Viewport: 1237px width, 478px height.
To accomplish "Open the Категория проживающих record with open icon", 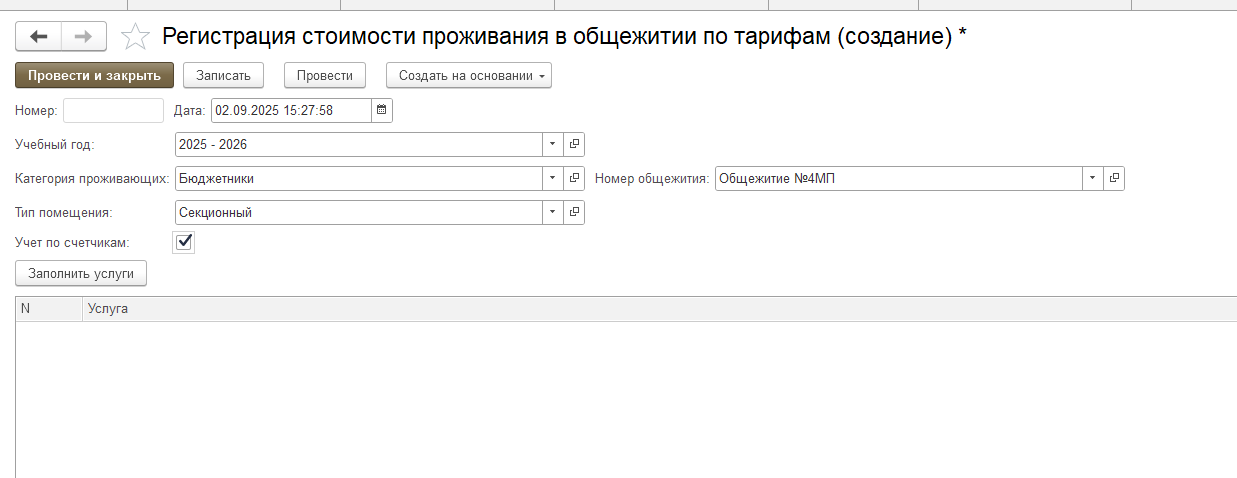I will click(x=574, y=179).
